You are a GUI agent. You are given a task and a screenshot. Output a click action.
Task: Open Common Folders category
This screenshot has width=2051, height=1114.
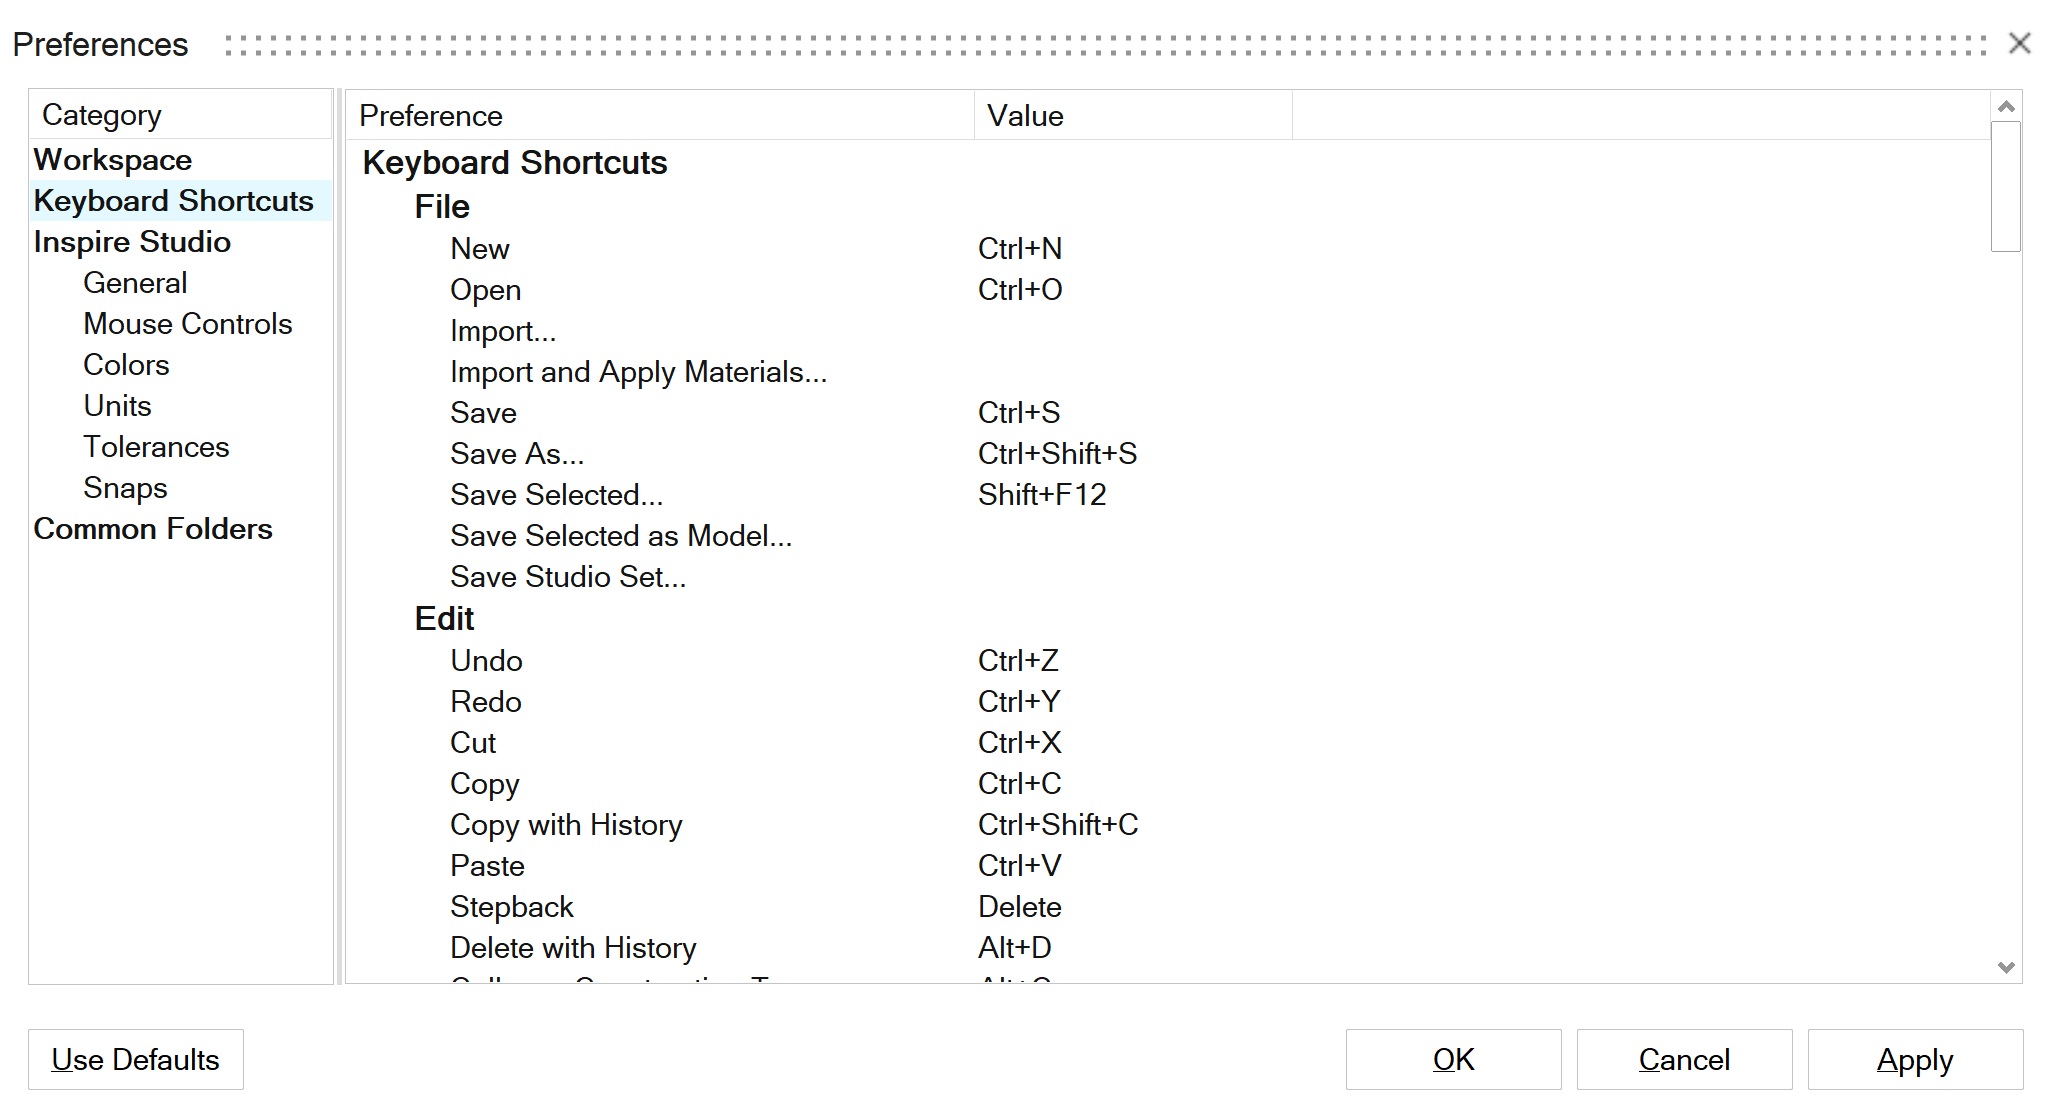[153, 529]
